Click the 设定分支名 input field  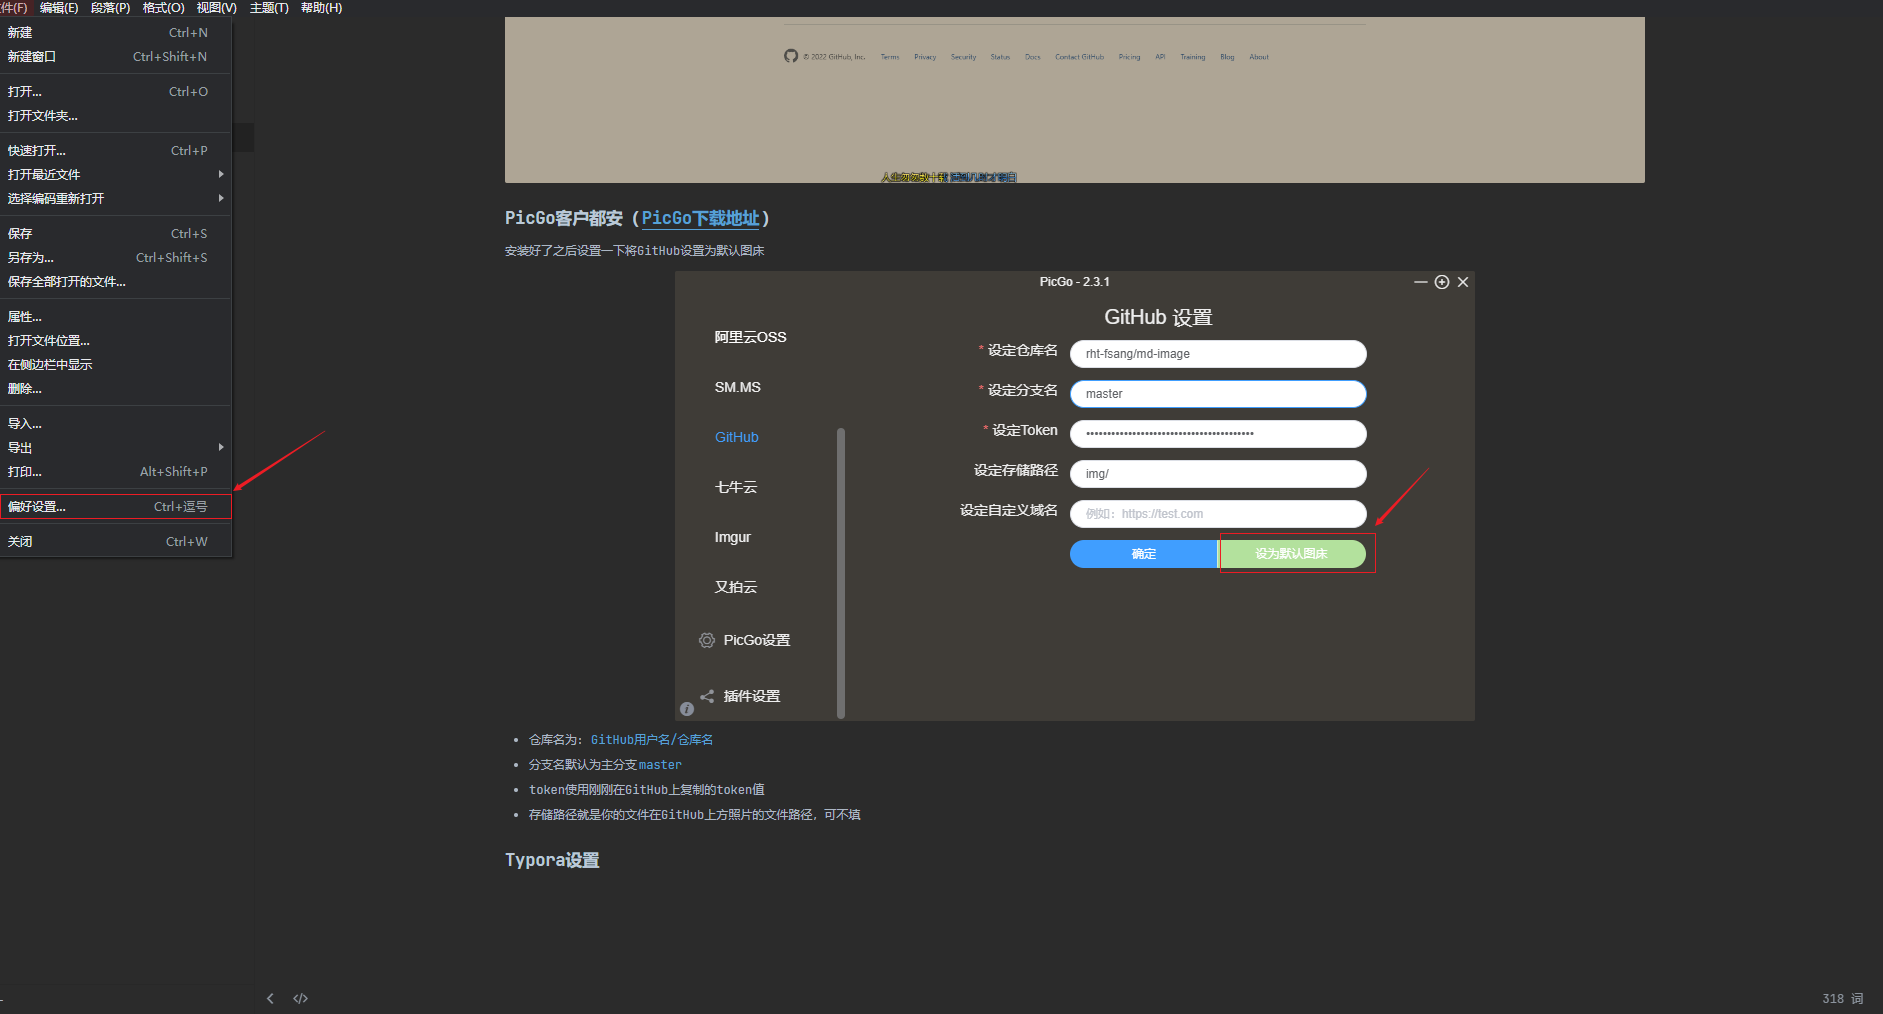click(1218, 394)
